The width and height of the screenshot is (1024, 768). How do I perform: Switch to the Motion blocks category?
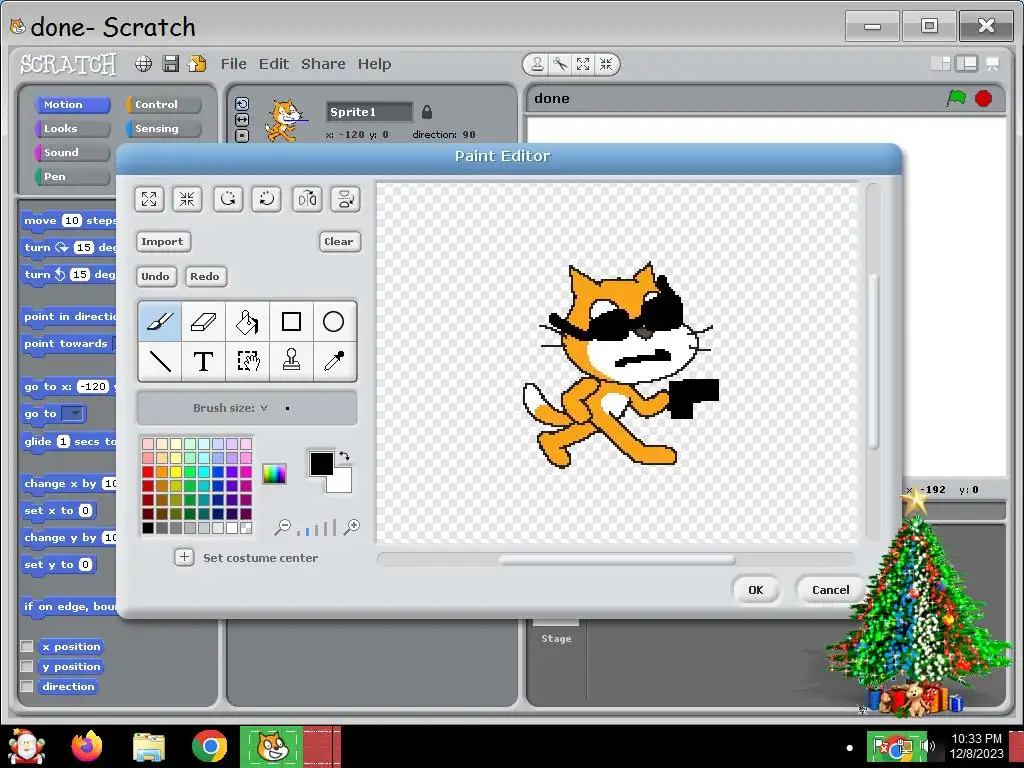72,104
